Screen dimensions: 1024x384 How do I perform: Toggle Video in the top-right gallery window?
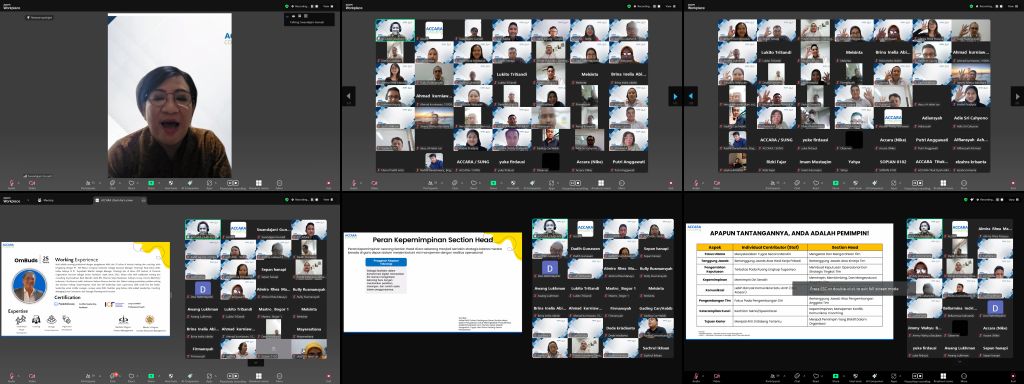pyautogui.click(x=715, y=184)
